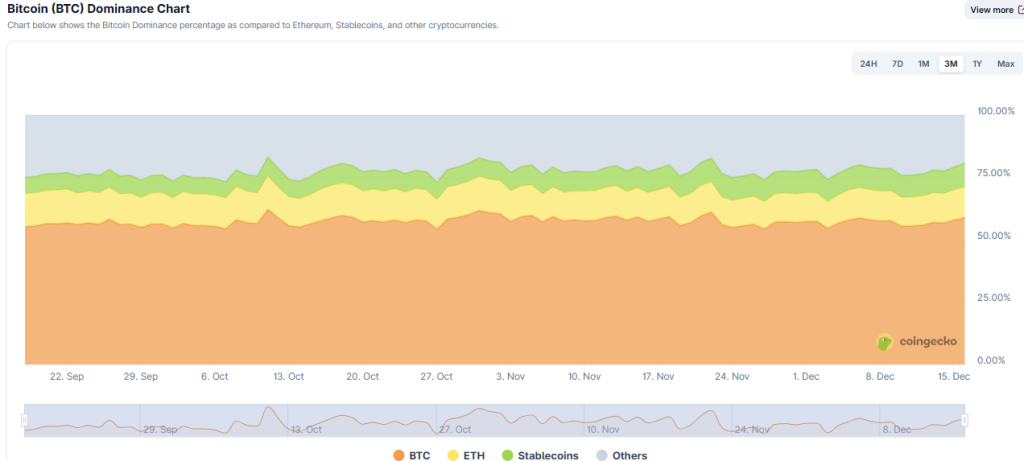Click the gray Others legend dot
Viewport: 1024px width, 461px height.
(602, 455)
